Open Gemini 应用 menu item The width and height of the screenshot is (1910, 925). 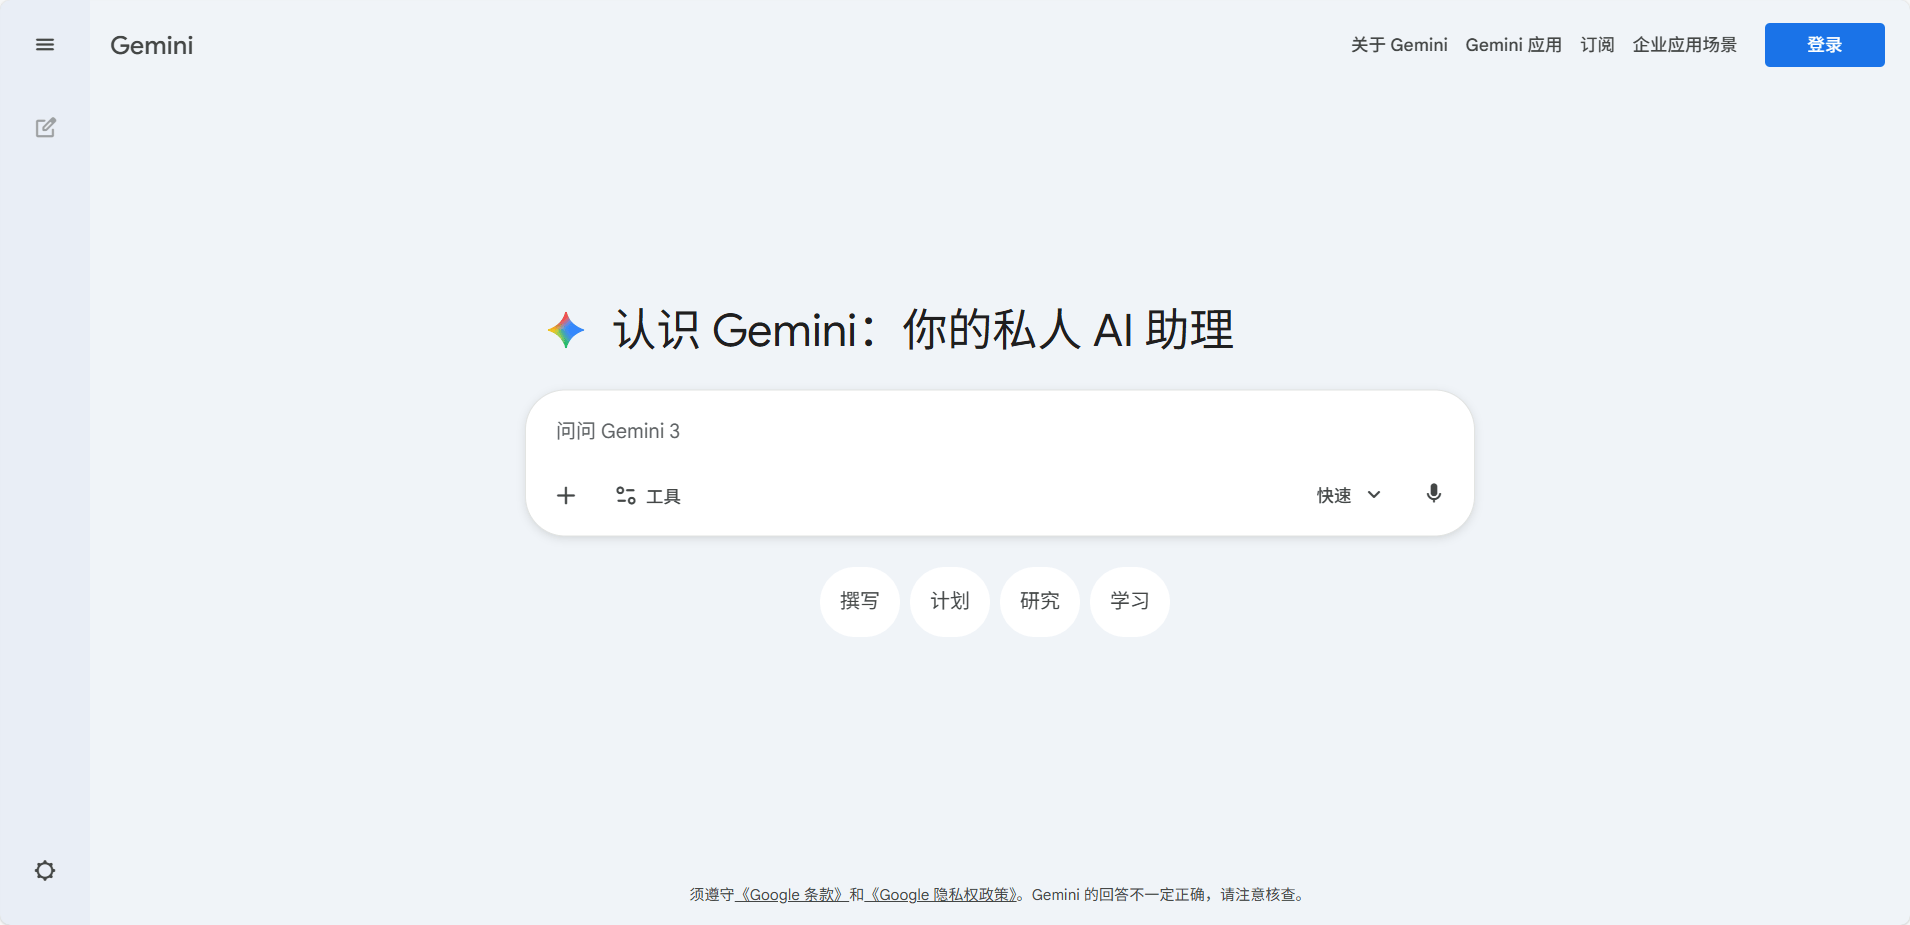tap(1513, 45)
